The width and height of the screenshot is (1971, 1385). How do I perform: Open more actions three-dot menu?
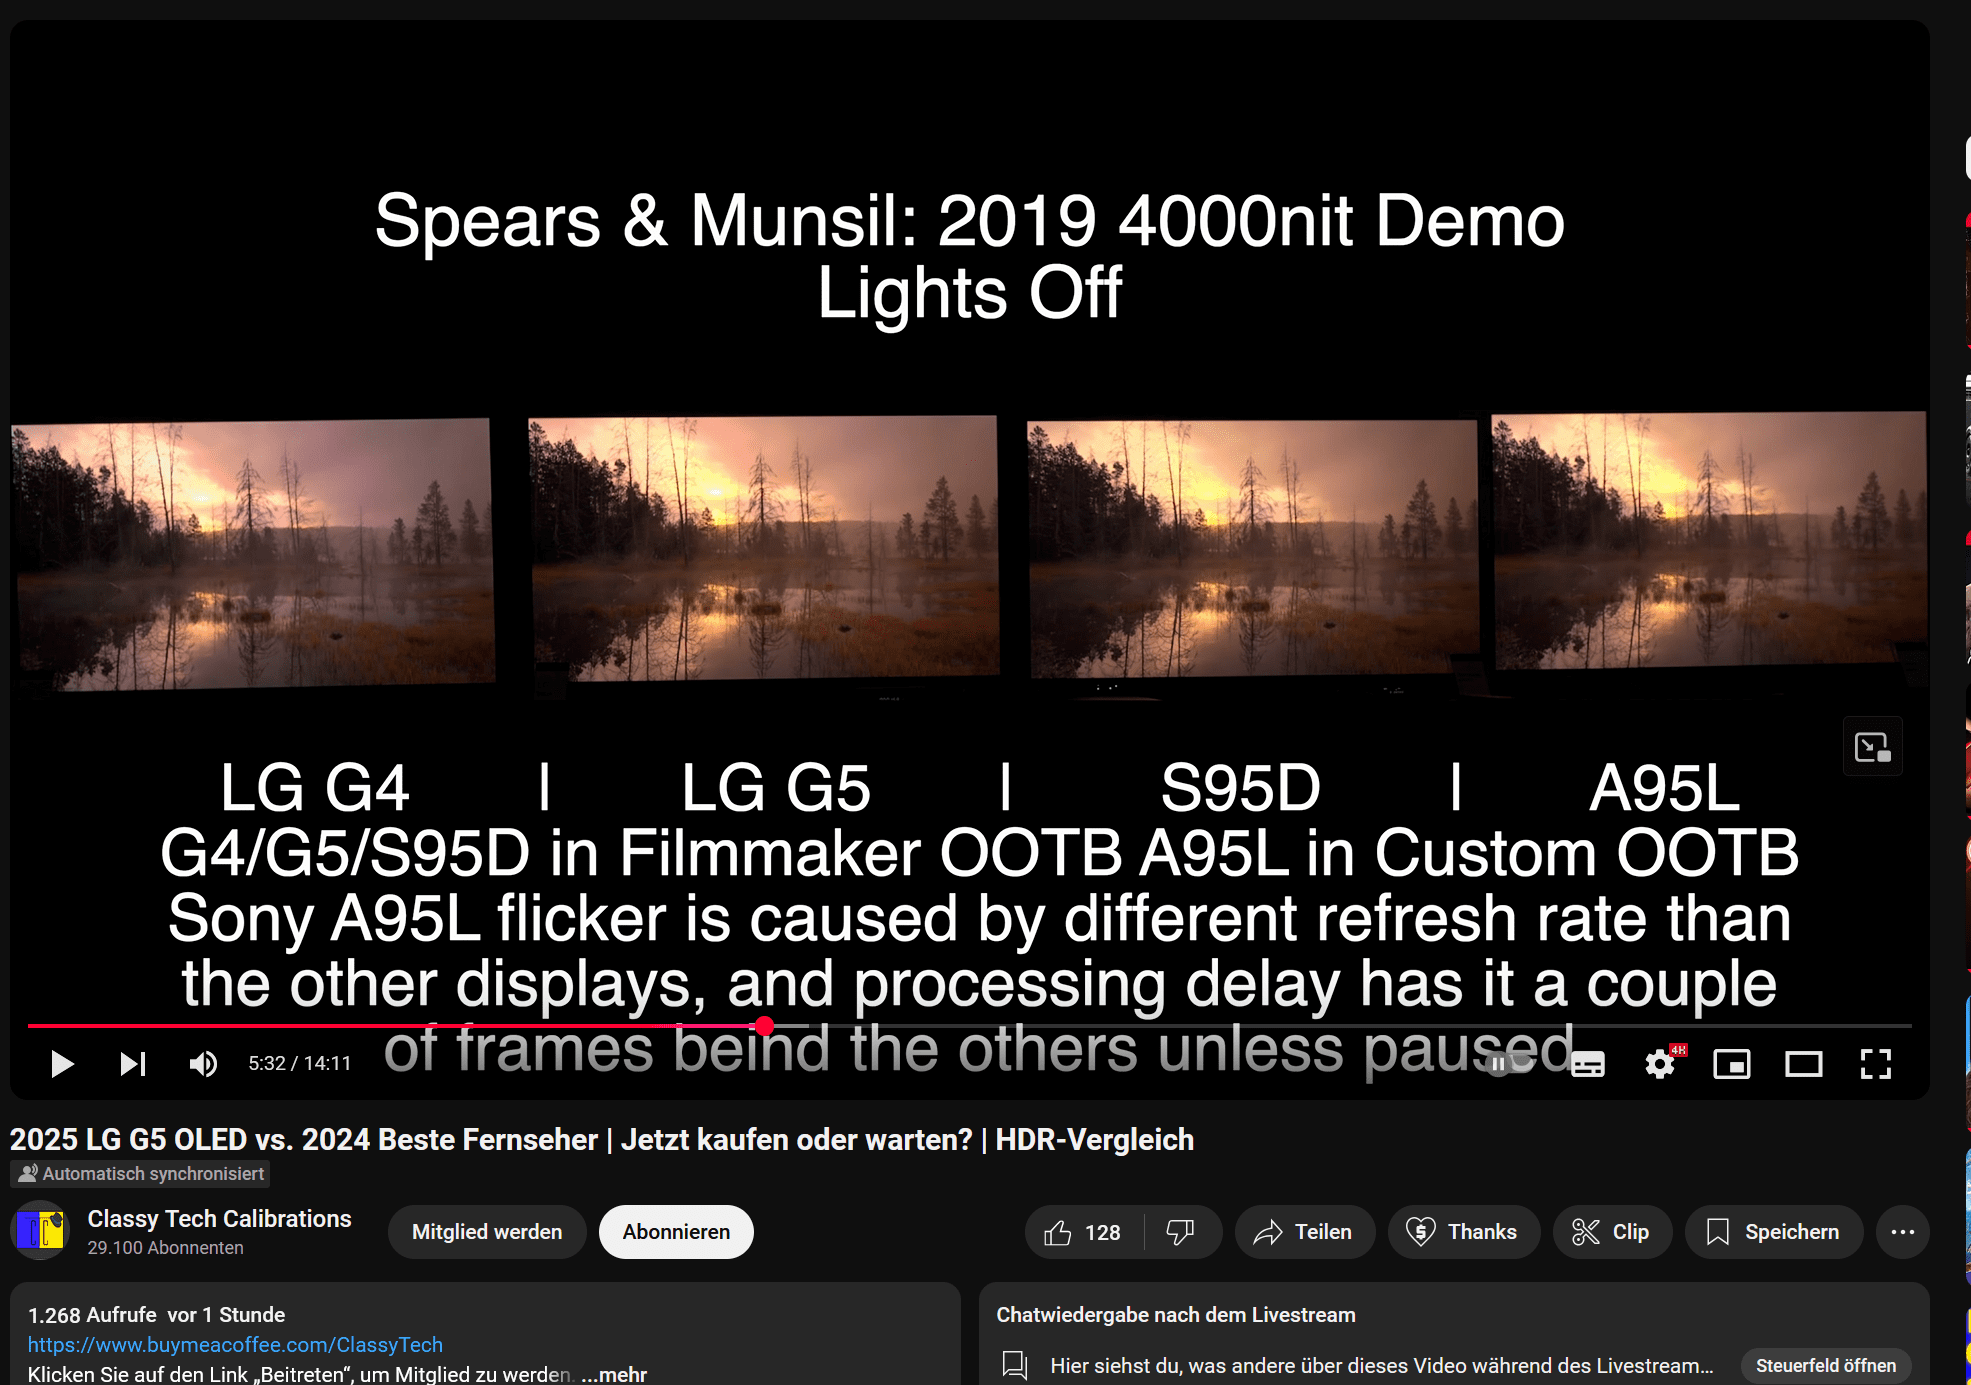tap(1903, 1232)
